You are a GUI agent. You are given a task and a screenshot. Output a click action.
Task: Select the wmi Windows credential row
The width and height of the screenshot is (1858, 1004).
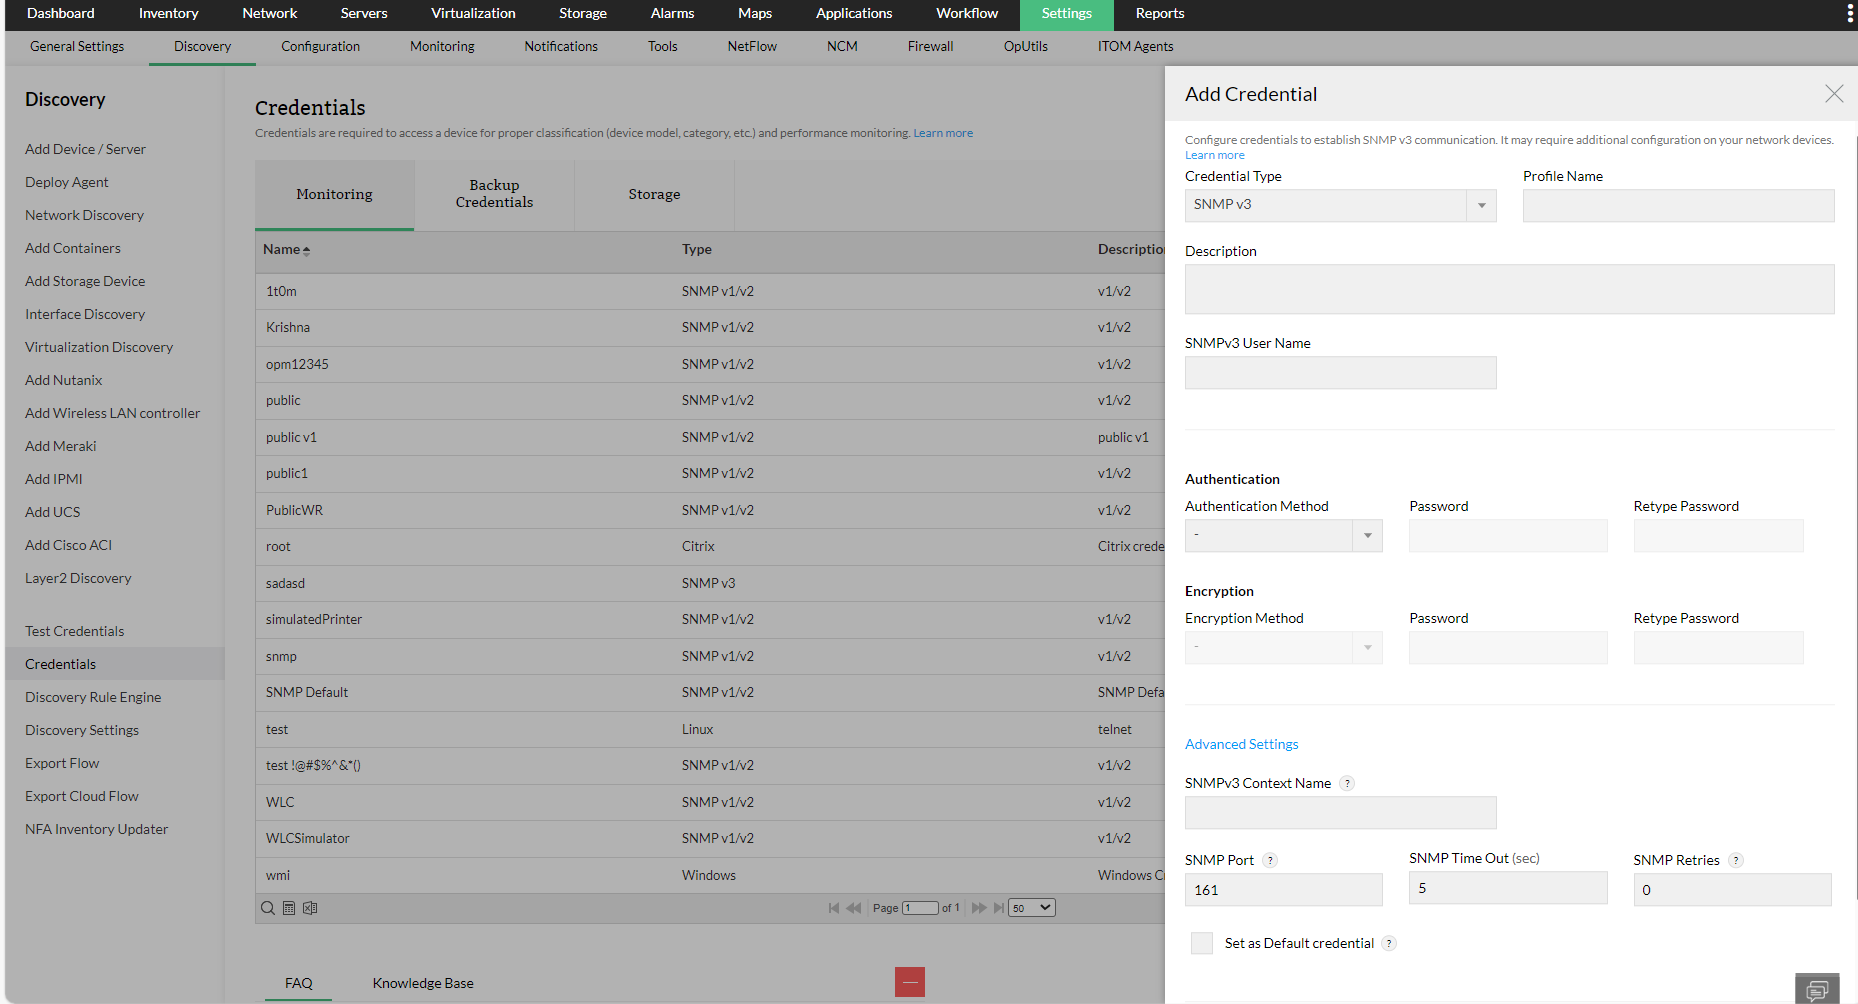point(710,875)
